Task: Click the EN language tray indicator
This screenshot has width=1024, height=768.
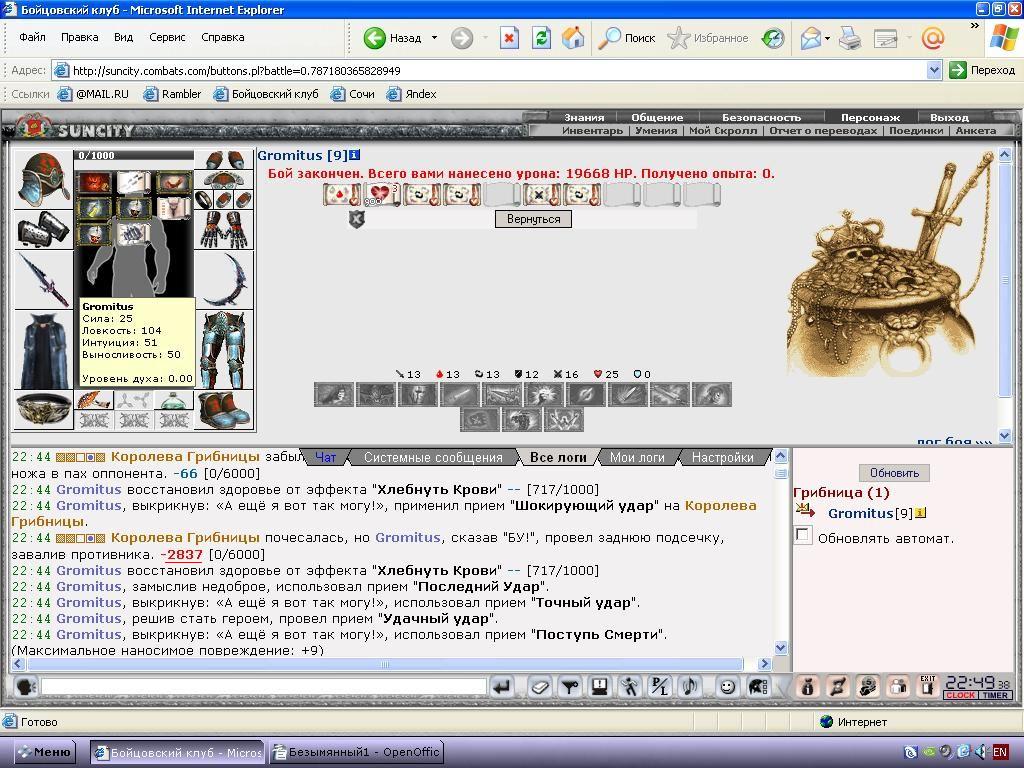Action: pyautogui.click(x=1000, y=752)
